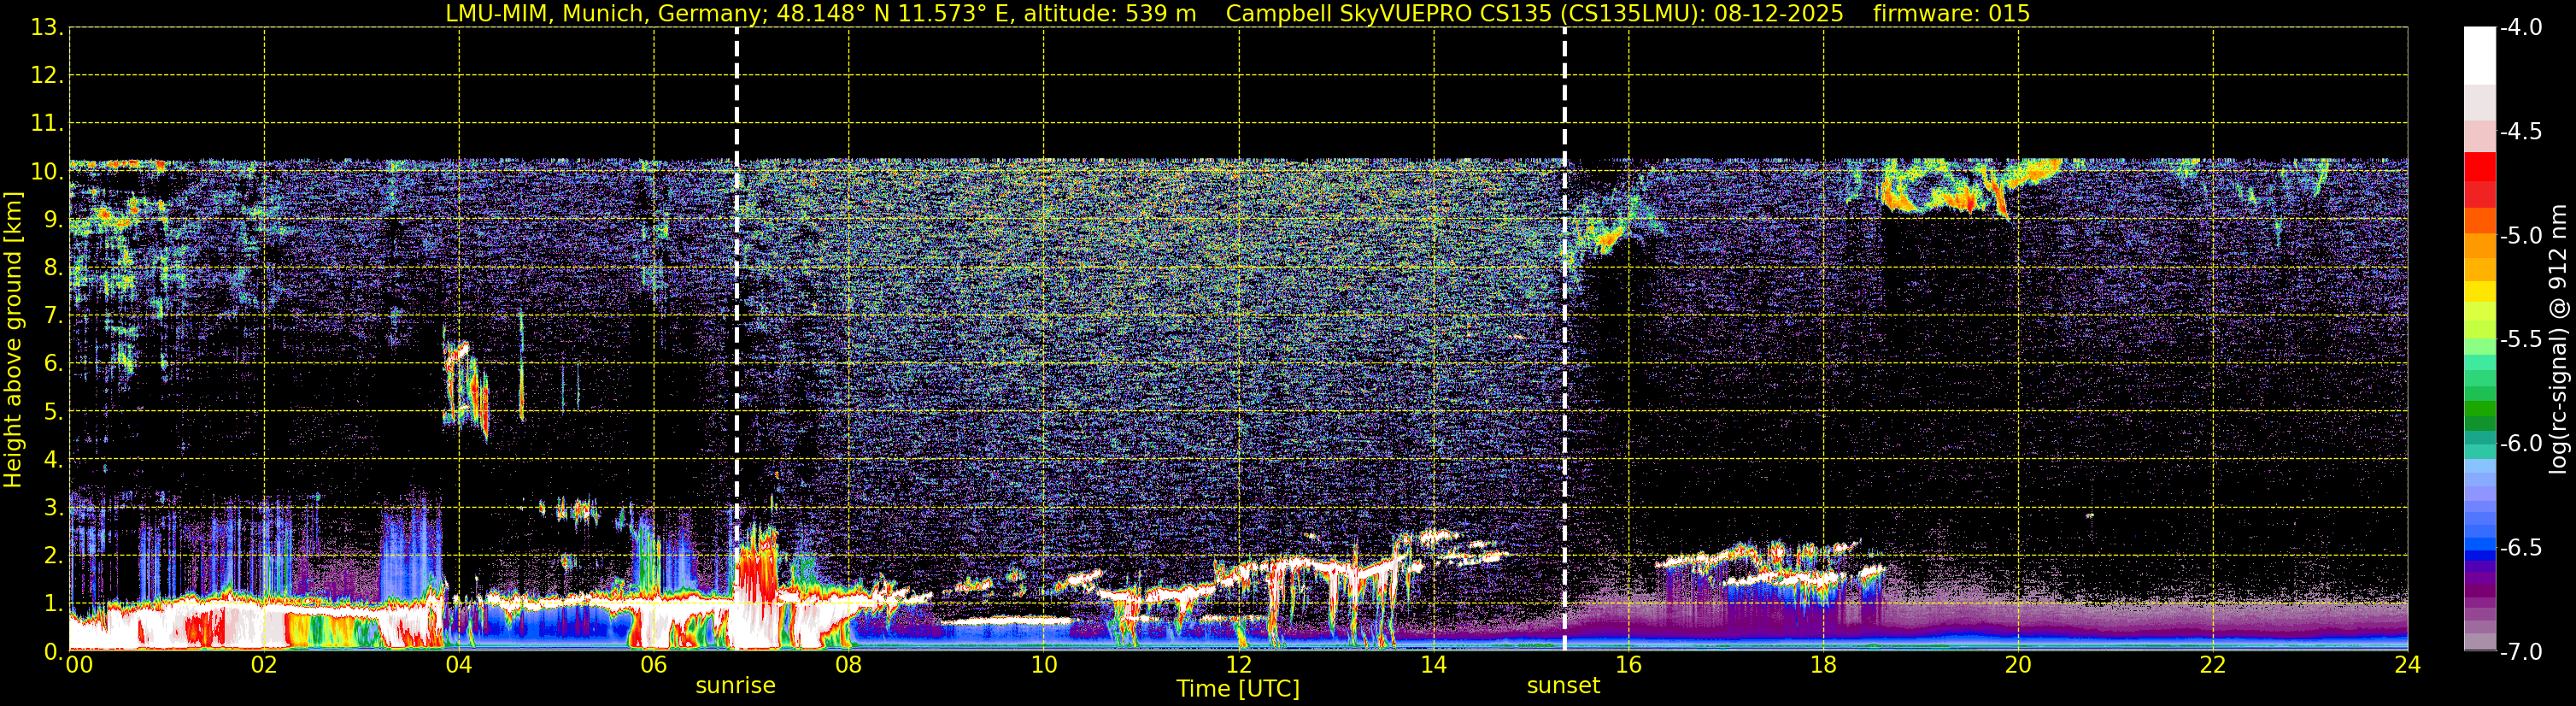Click the 'log(rc-signal) @ 912 nm' colorbar label
The image size is (2576, 706).
point(2559,339)
